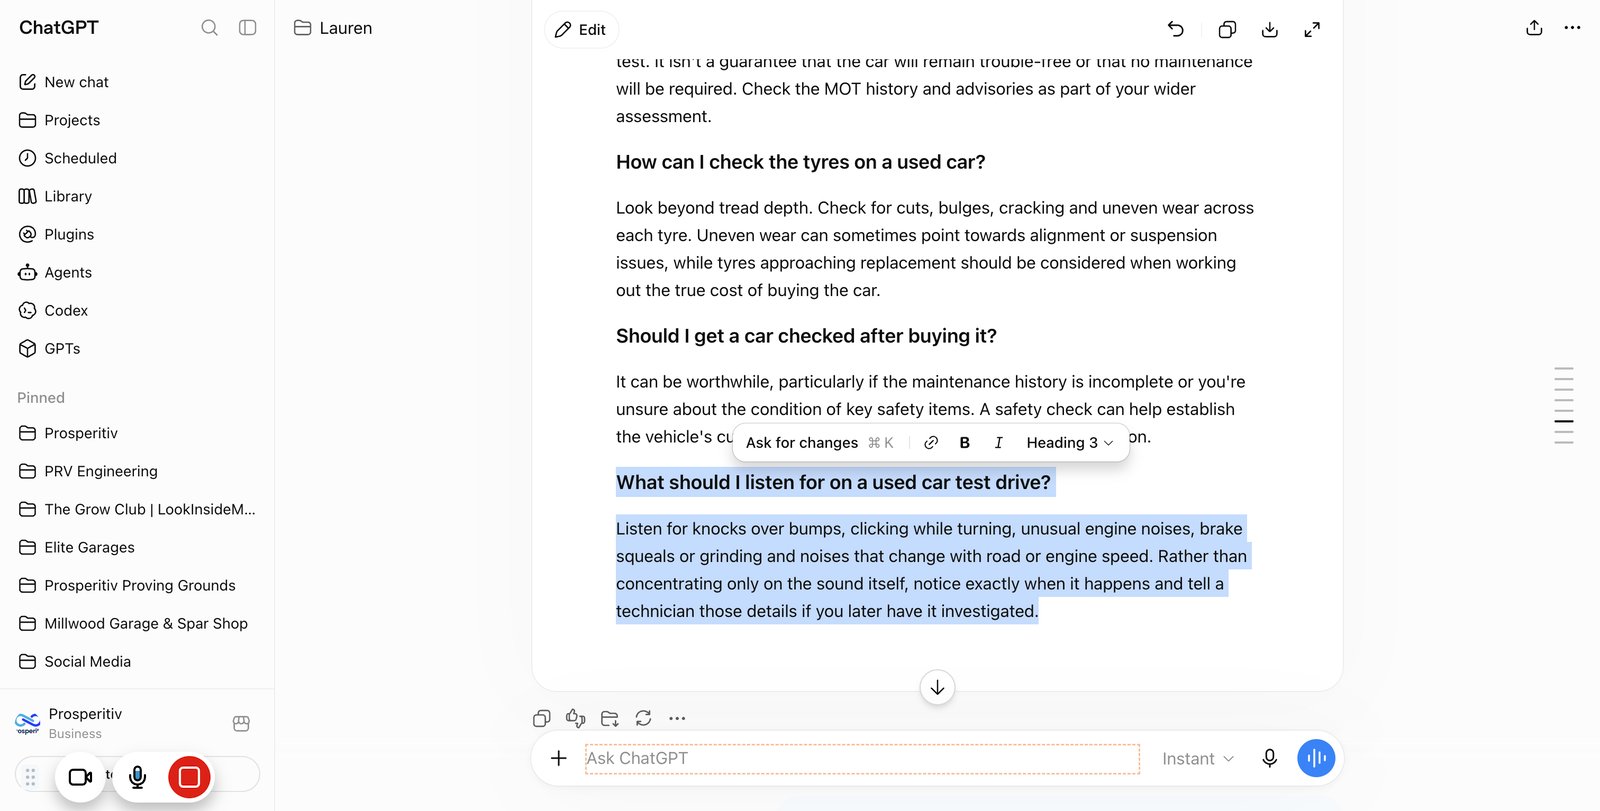Viewport: 1600px width, 811px height.
Task: Apply bold to the selected text
Action: click(x=965, y=442)
